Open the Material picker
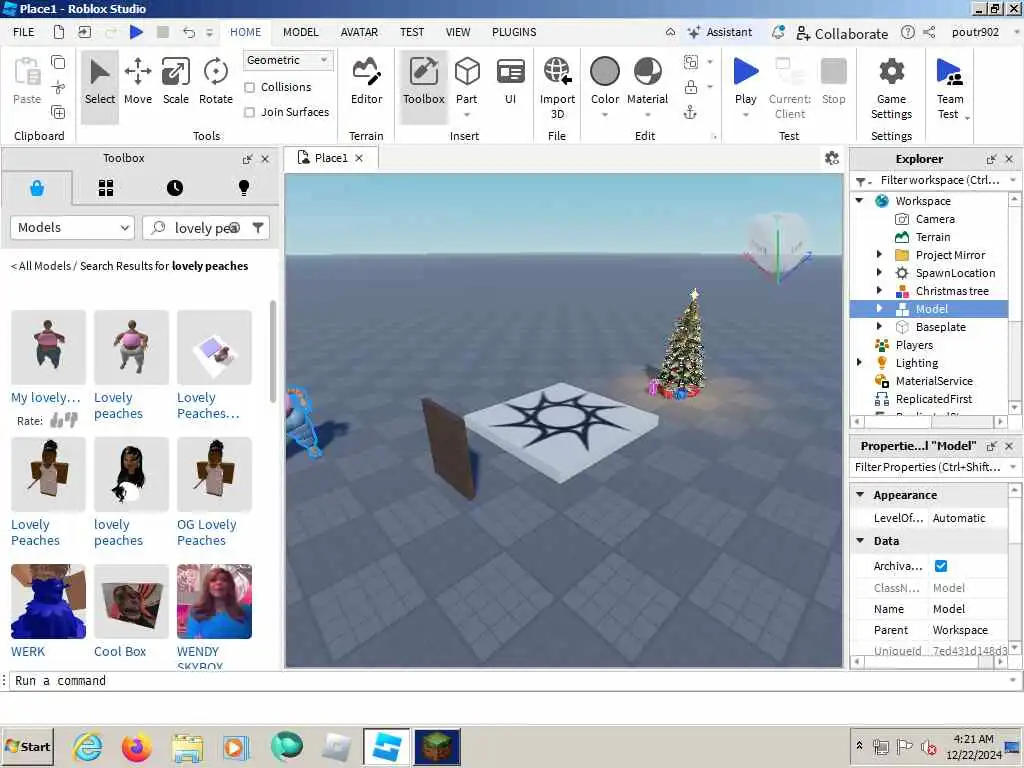Viewport: 1024px width, 768px height. click(647, 82)
